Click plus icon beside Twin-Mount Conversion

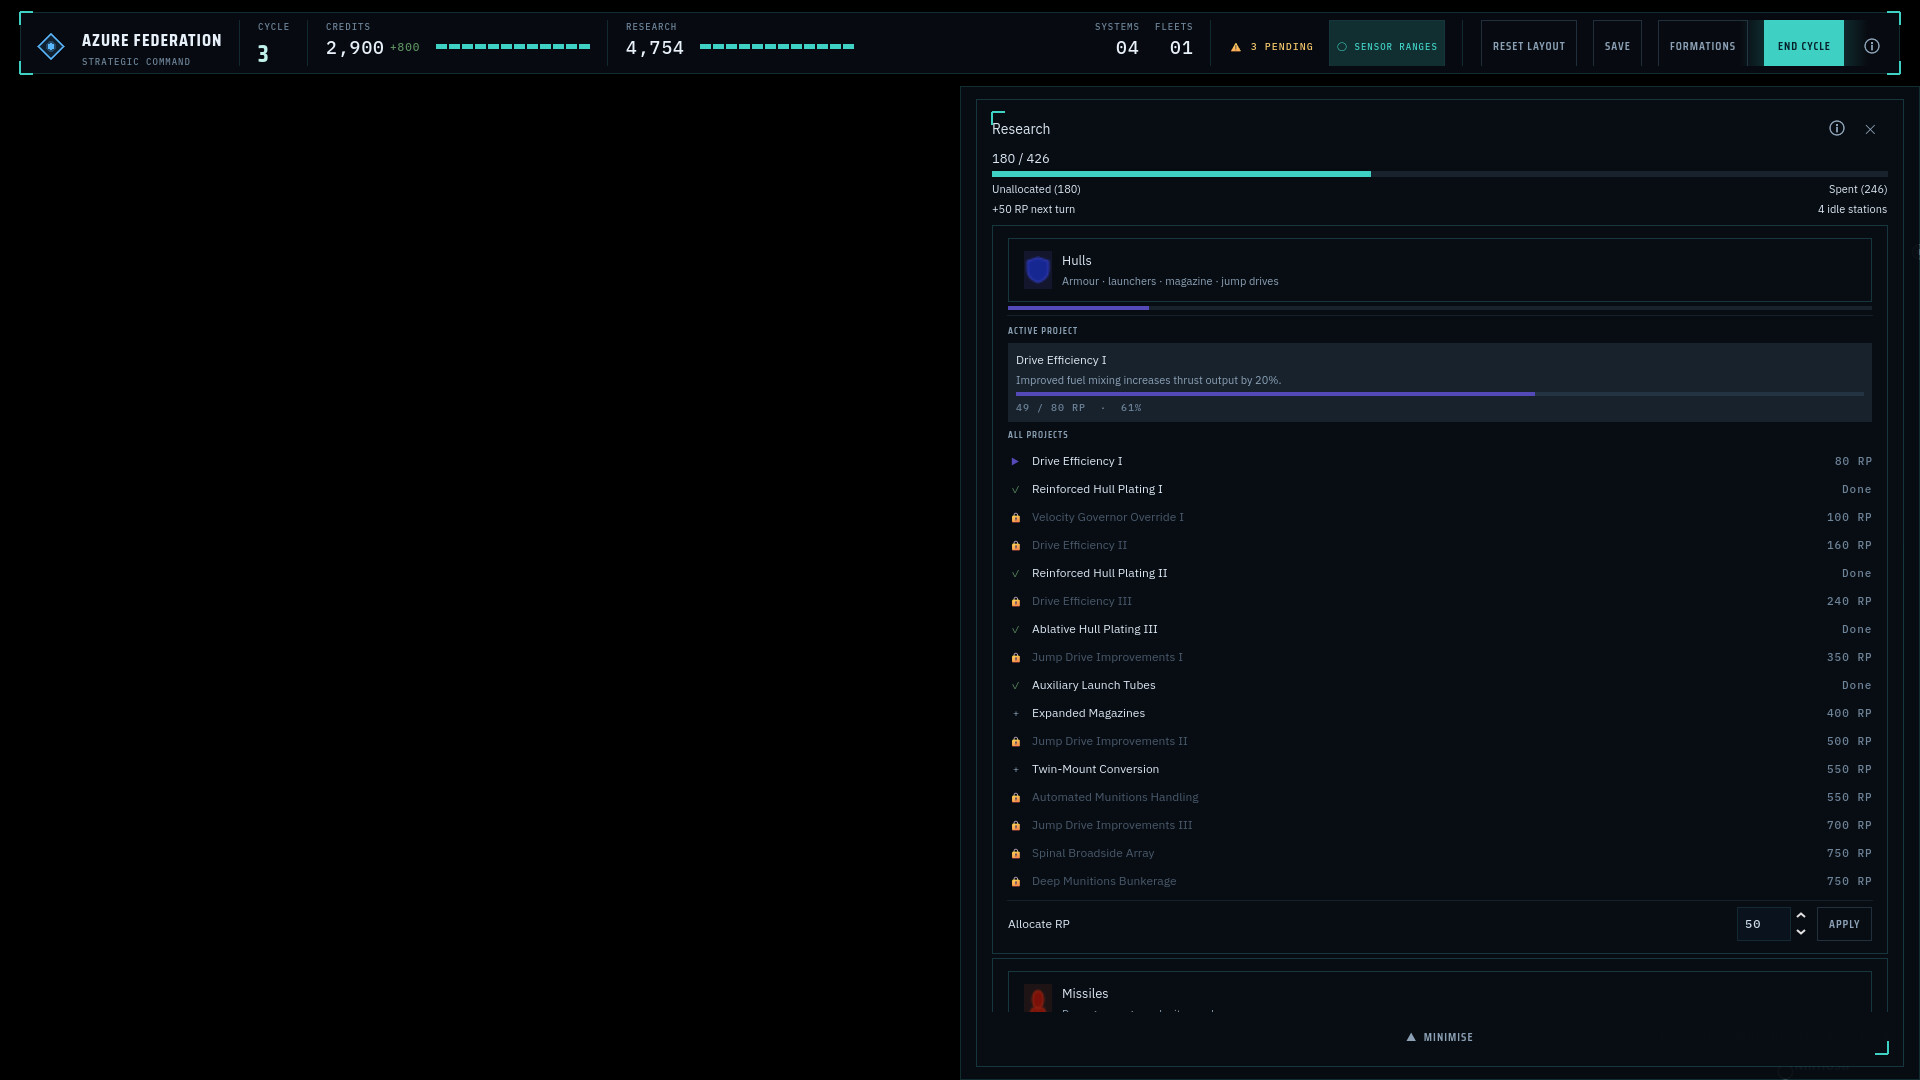coord(1016,770)
